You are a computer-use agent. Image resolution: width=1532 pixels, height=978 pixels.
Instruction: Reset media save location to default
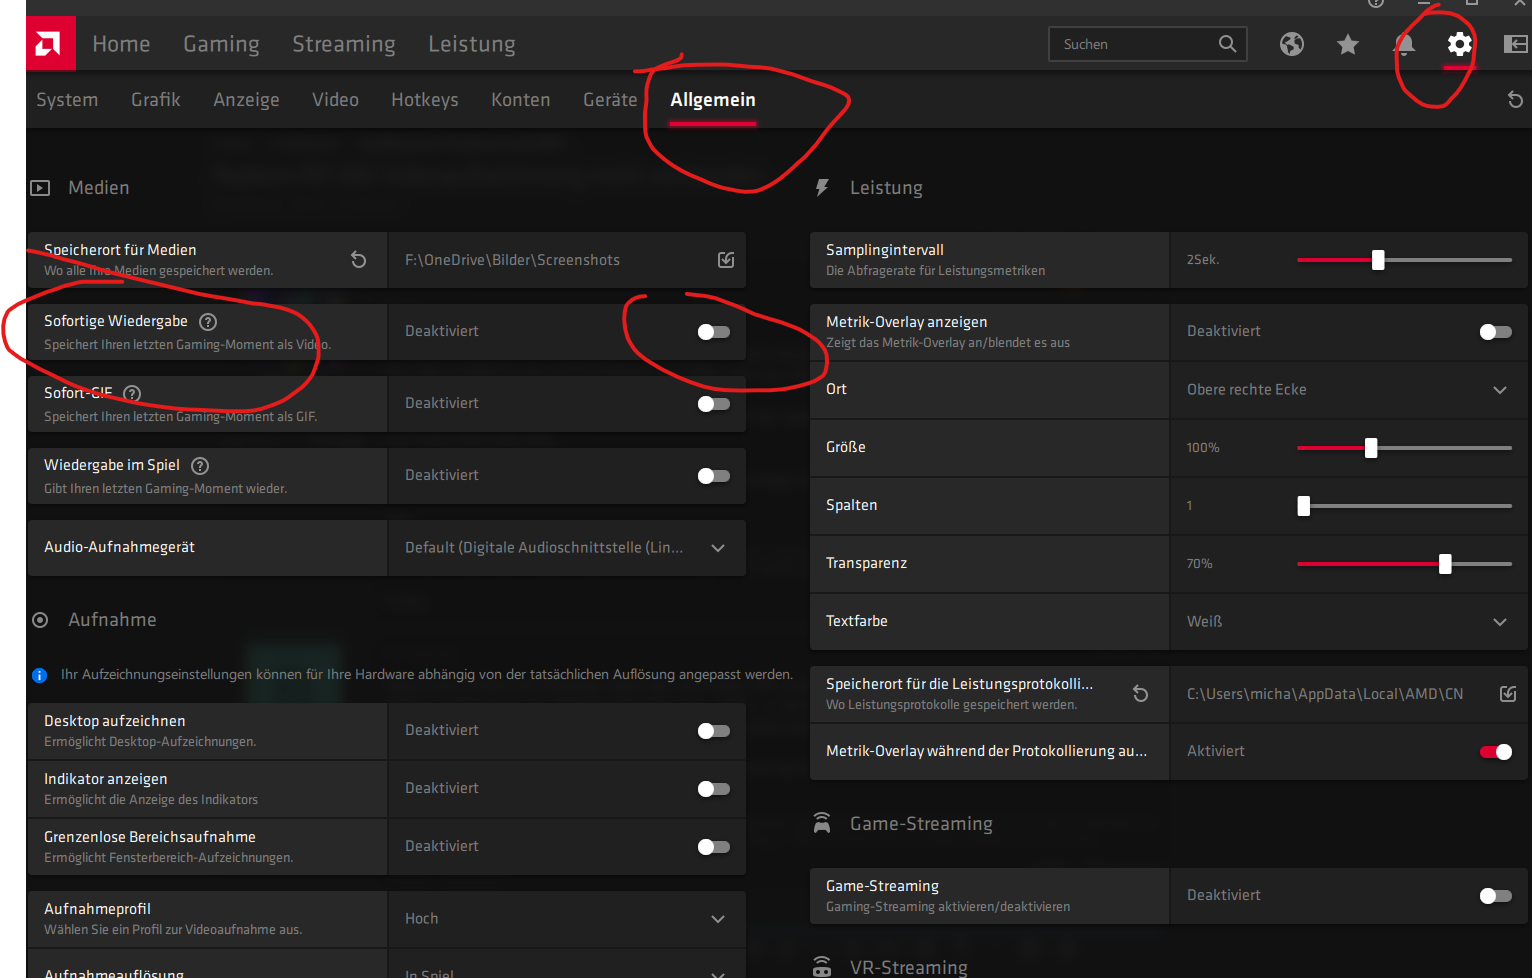pyautogui.click(x=358, y=260)
